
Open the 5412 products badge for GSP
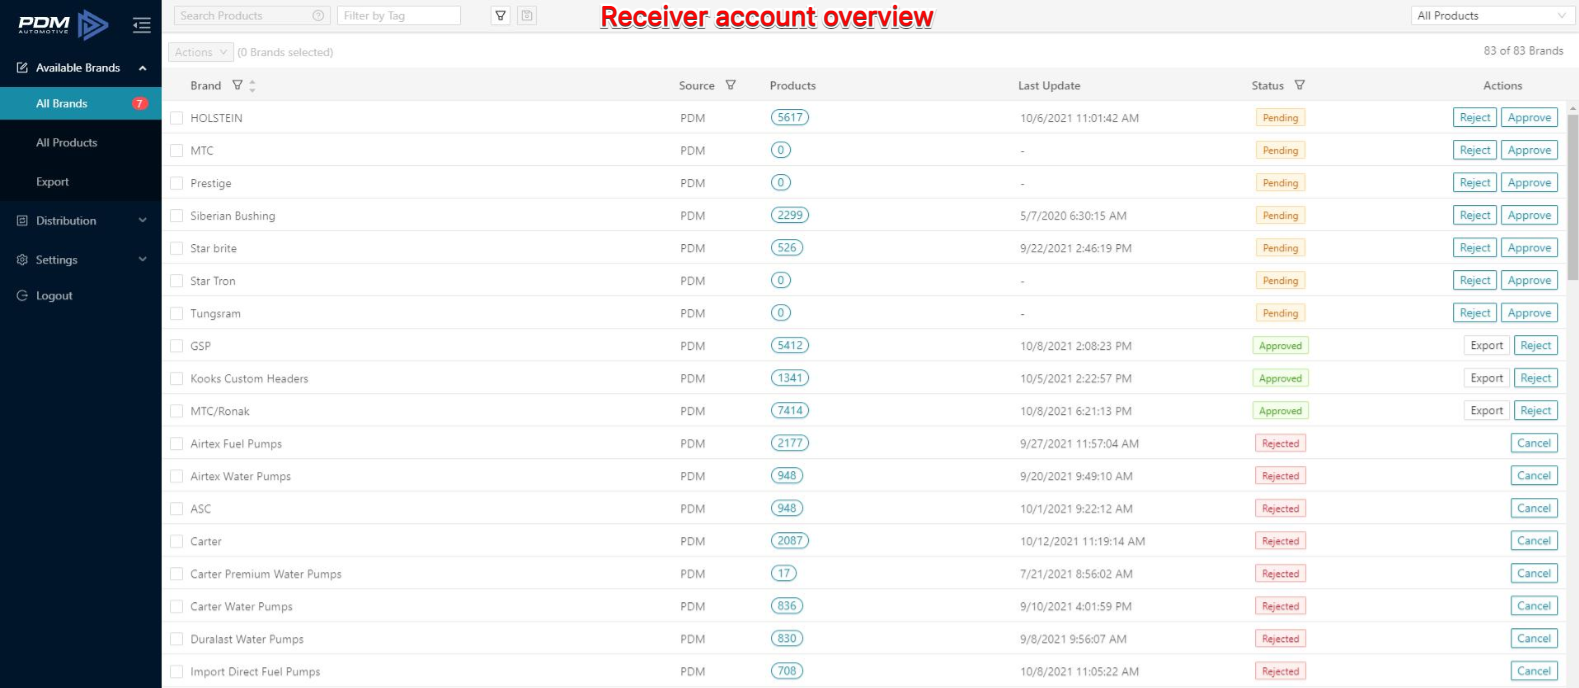pyautogui.click(x=790, y=346)
